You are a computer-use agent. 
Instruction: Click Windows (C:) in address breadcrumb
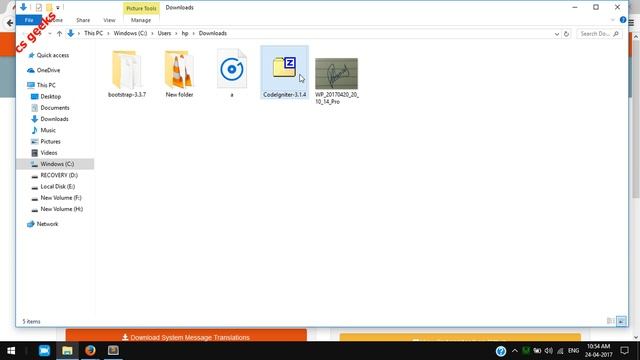pyautogui.click(x=130, y=33)
